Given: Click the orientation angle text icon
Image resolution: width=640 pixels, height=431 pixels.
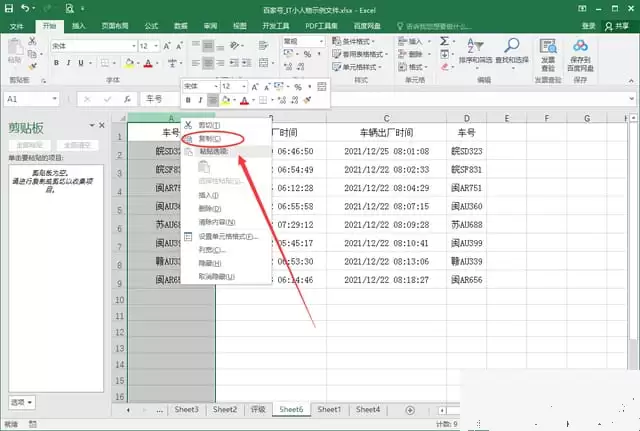Looking at the screenshot, I should pos(234,45).
